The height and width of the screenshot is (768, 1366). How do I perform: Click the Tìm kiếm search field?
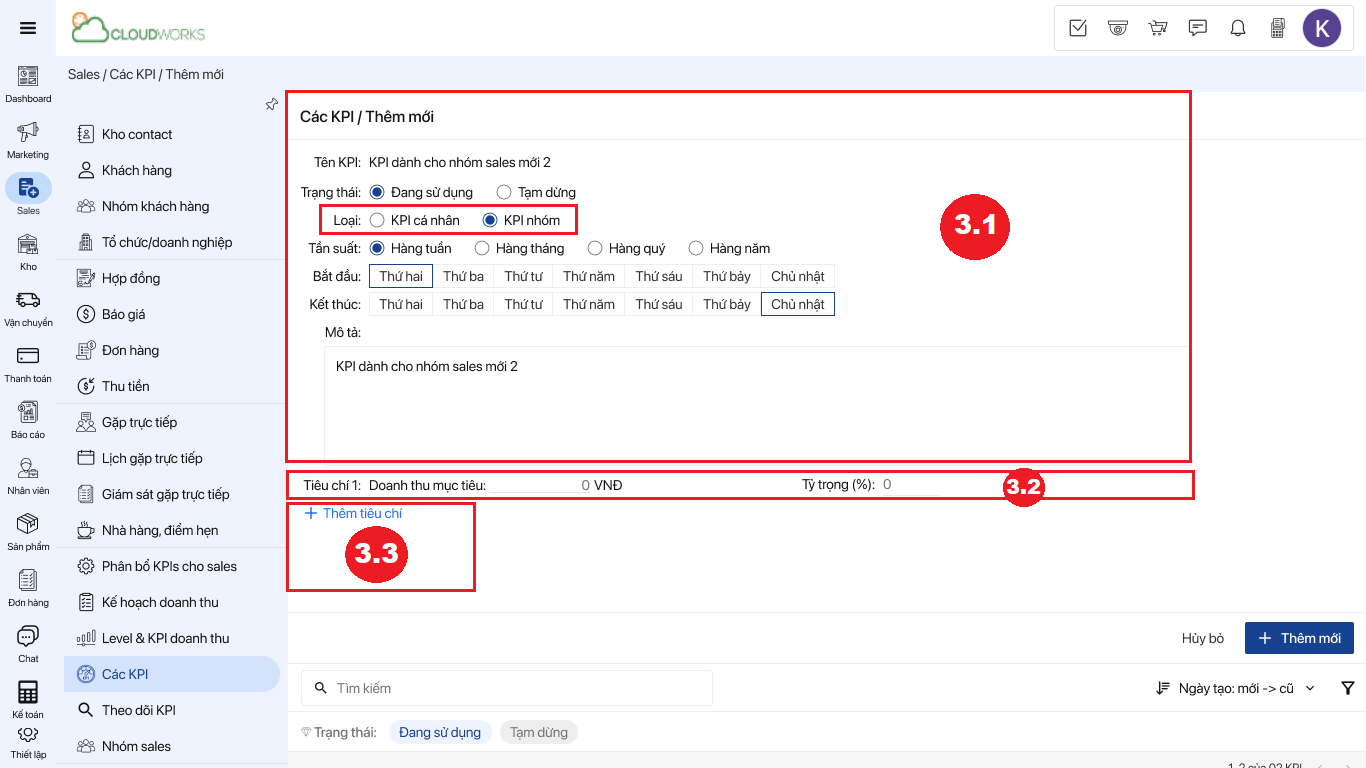pyautogui.click(x=507, y=688)
